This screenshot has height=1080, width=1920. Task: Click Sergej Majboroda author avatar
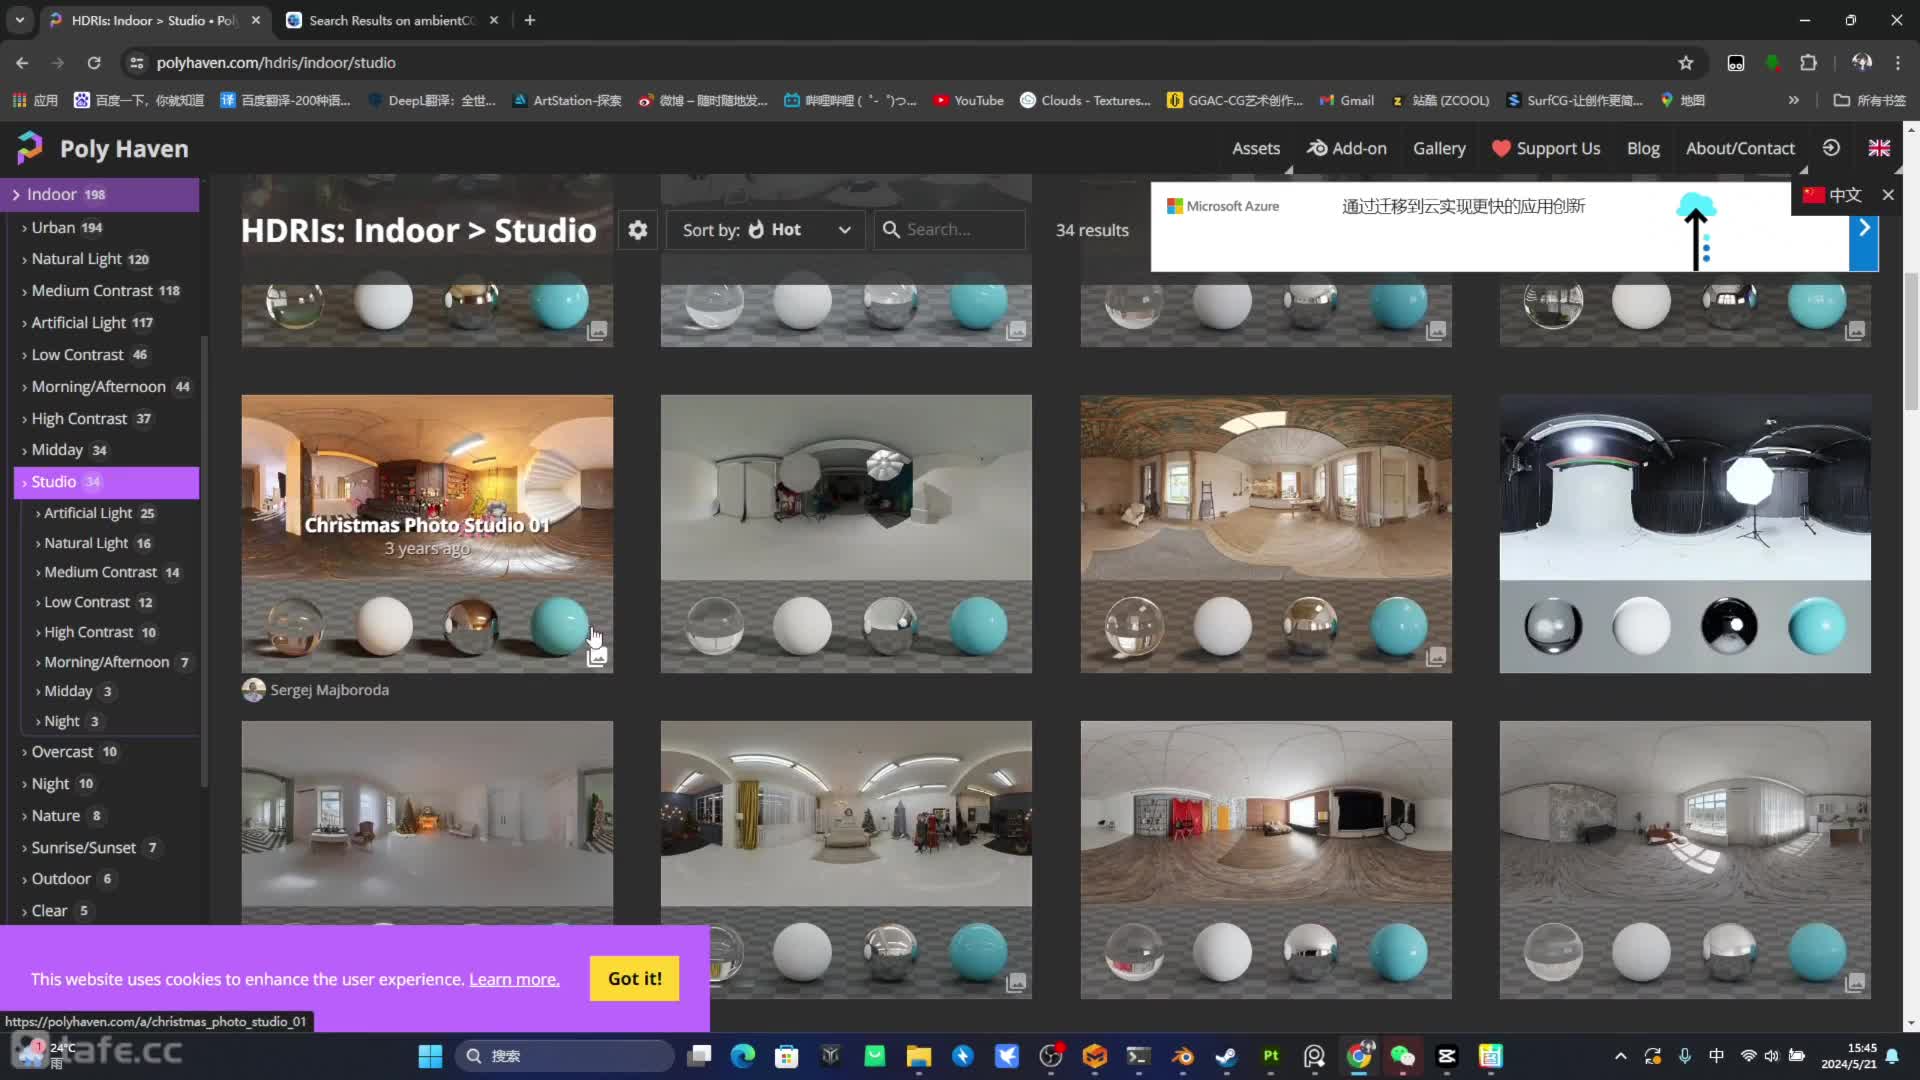point(254,690)
